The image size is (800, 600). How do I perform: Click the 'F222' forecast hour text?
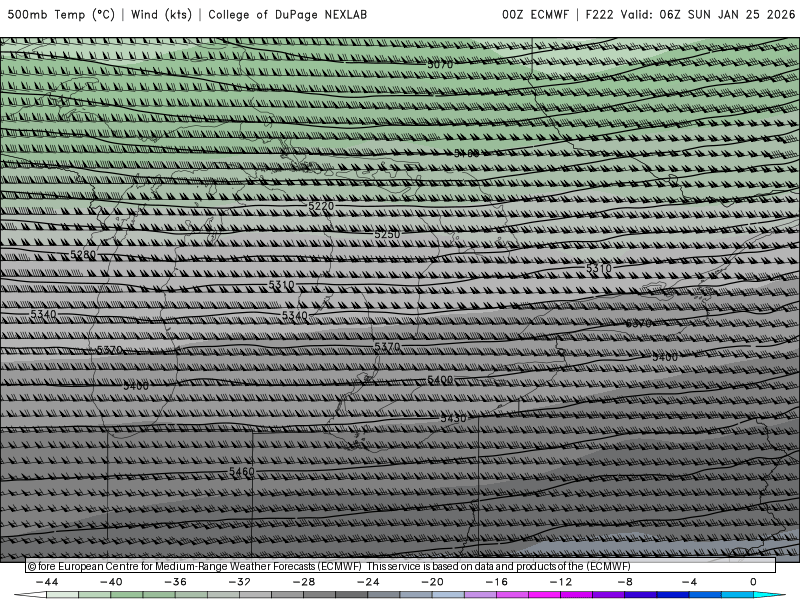point(599,15)
